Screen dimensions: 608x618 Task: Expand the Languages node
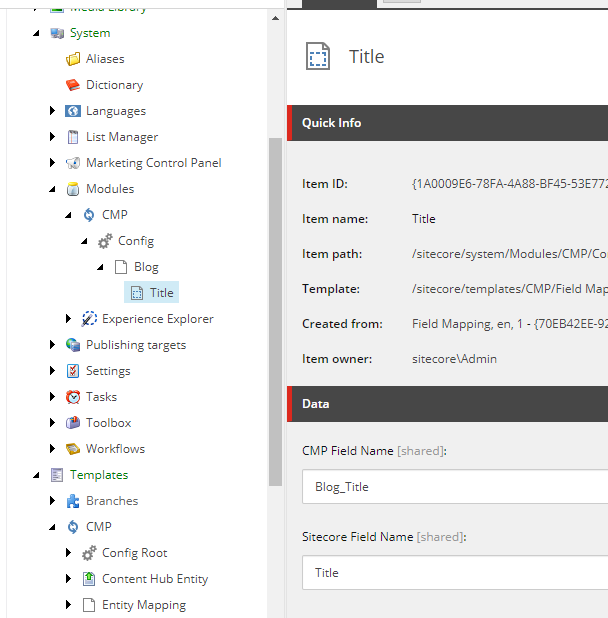coord(52,111)
